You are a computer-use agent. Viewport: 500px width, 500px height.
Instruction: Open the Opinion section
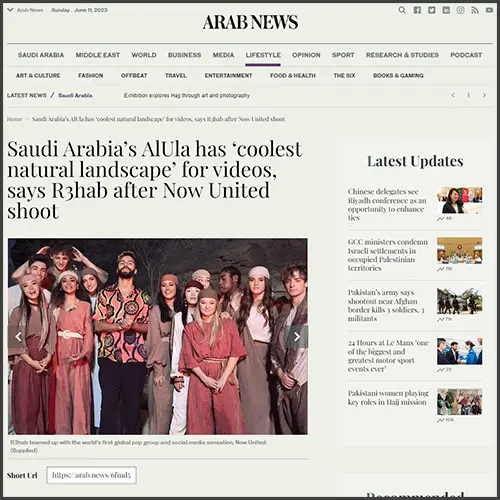pyautogui.click(x=306, y=55)
